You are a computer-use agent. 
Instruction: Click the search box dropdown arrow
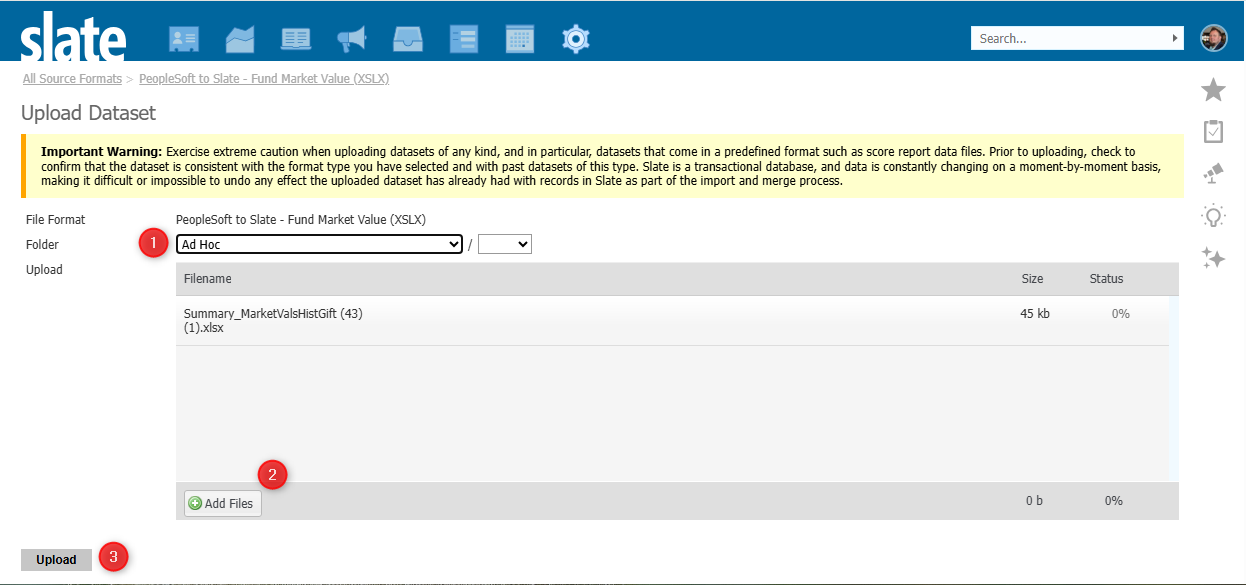1175,38
